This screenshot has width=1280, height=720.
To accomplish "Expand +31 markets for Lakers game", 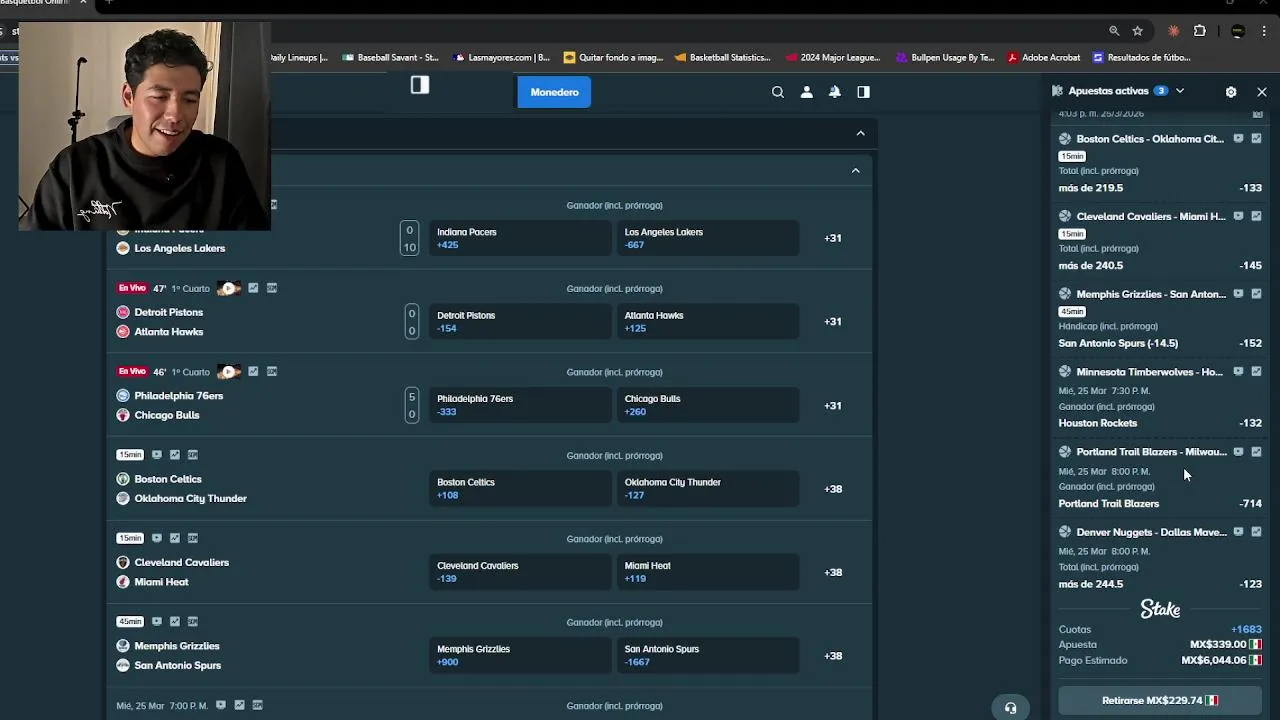I will (x=833, y=238).
